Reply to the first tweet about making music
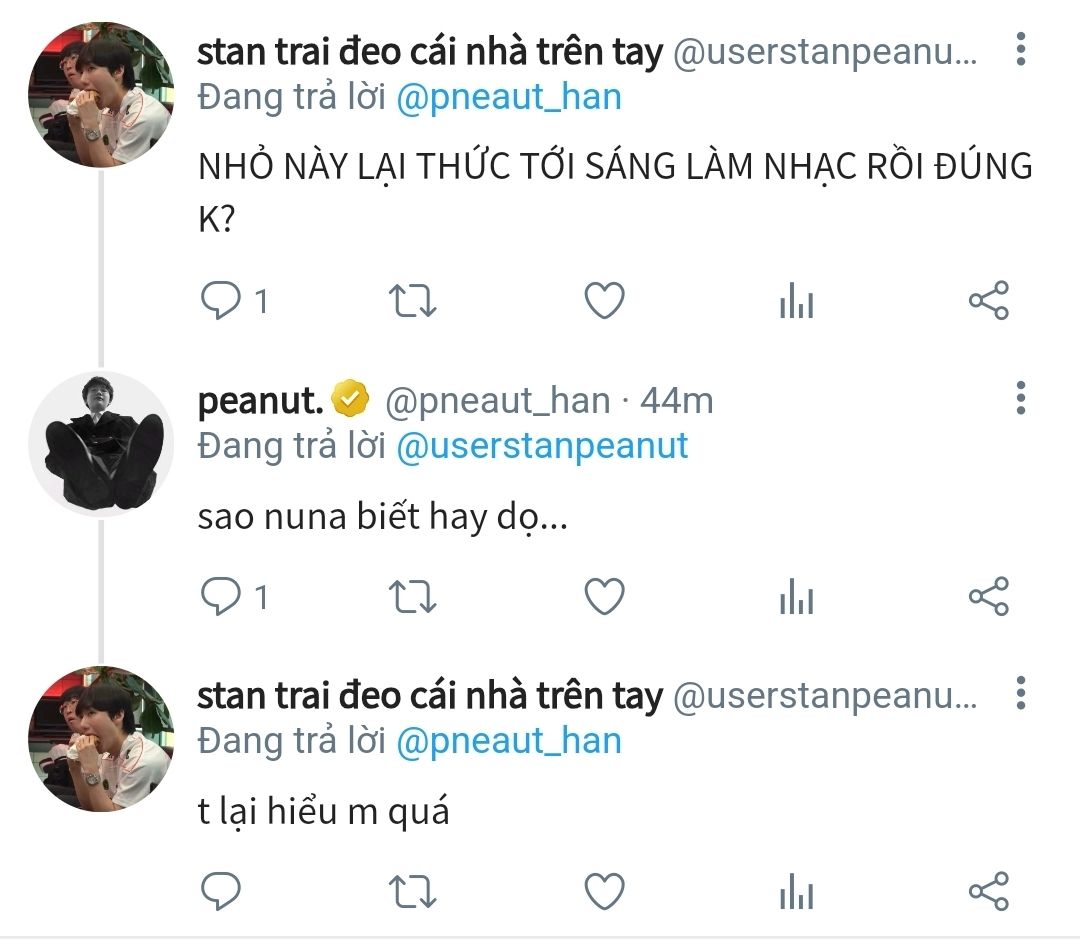Image resolution: width=1080 pixels, height=945 pixels. coord(221,300)
